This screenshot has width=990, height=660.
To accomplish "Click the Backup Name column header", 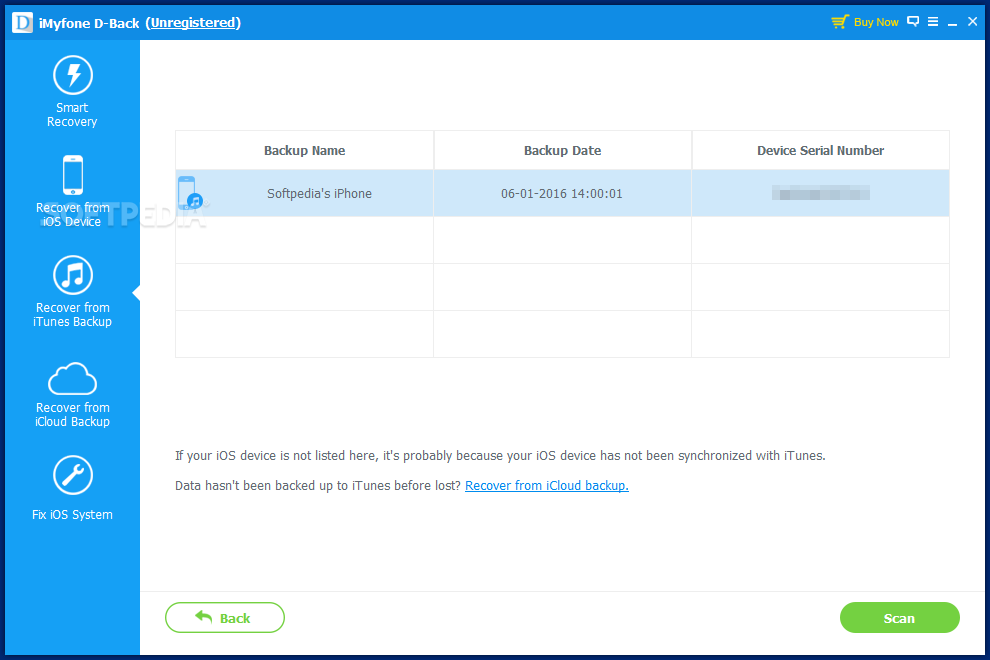I will tap(304, 150).
